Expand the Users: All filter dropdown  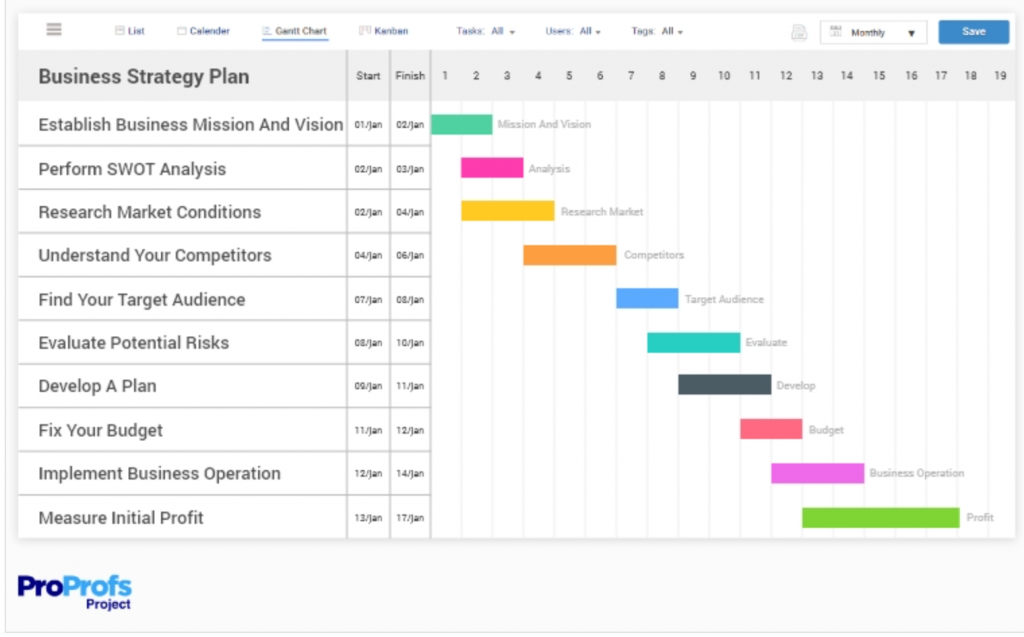[573, 31]
